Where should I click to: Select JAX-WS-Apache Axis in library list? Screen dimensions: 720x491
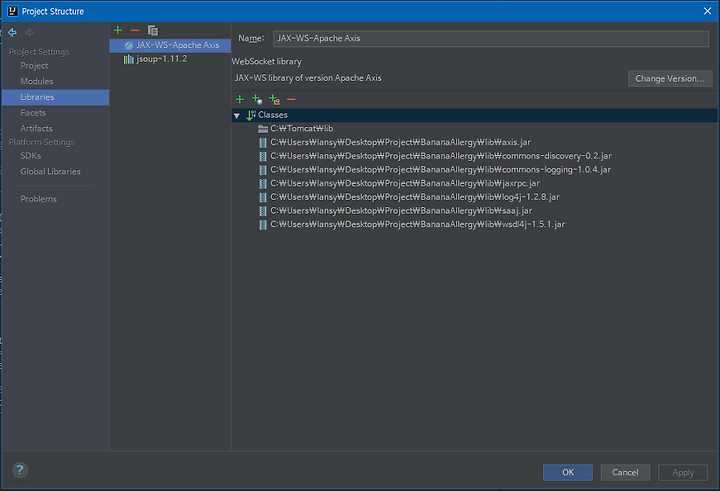[x=170, y=45]
